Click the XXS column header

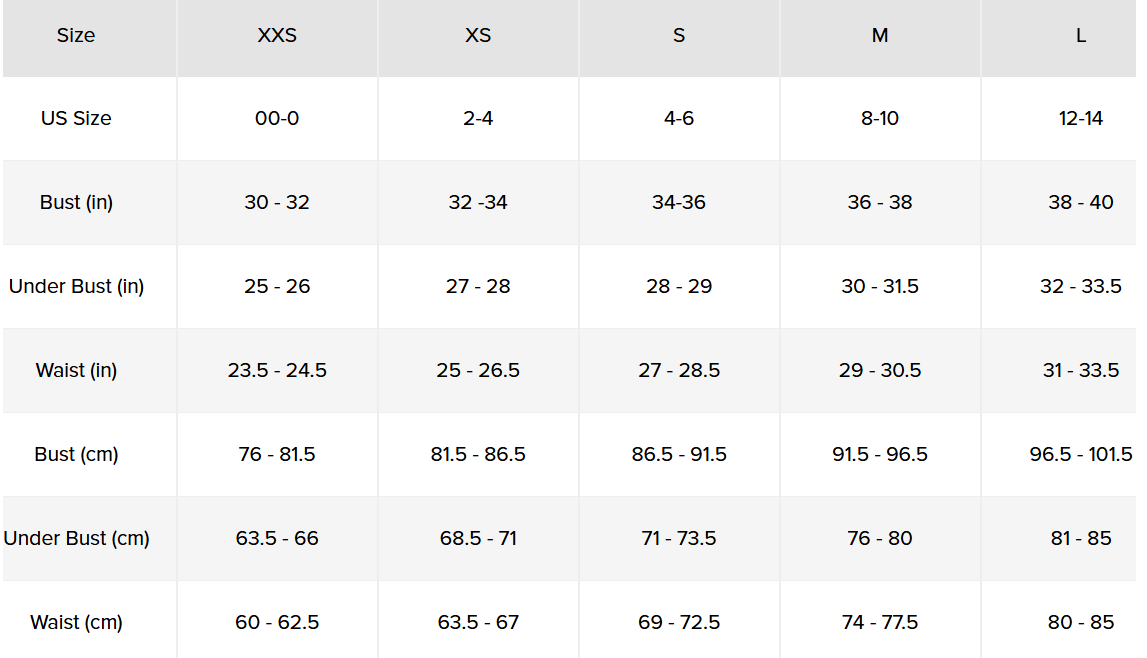coord(277,36)
